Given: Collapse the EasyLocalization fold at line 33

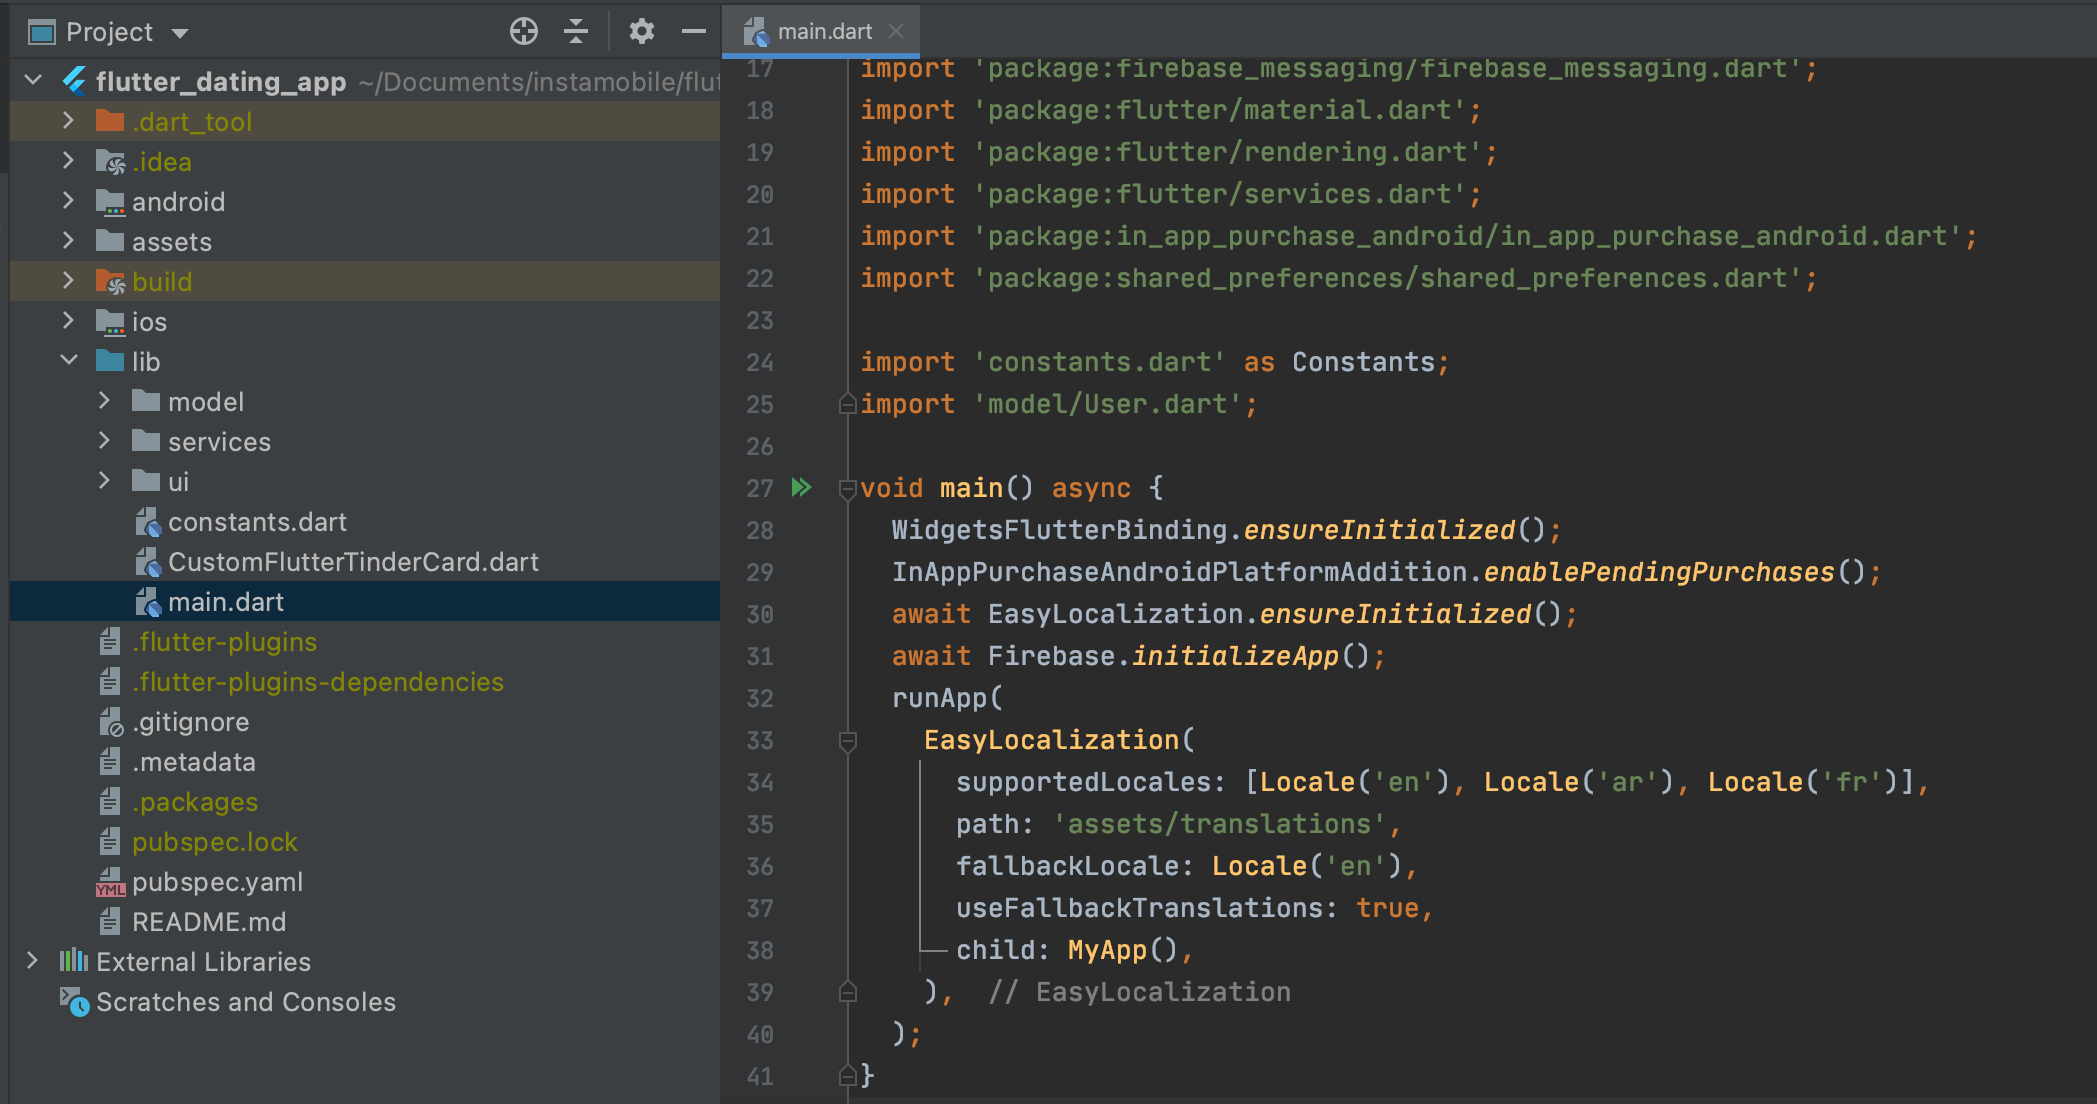Looking at the screenshot, I should (847, 741).
